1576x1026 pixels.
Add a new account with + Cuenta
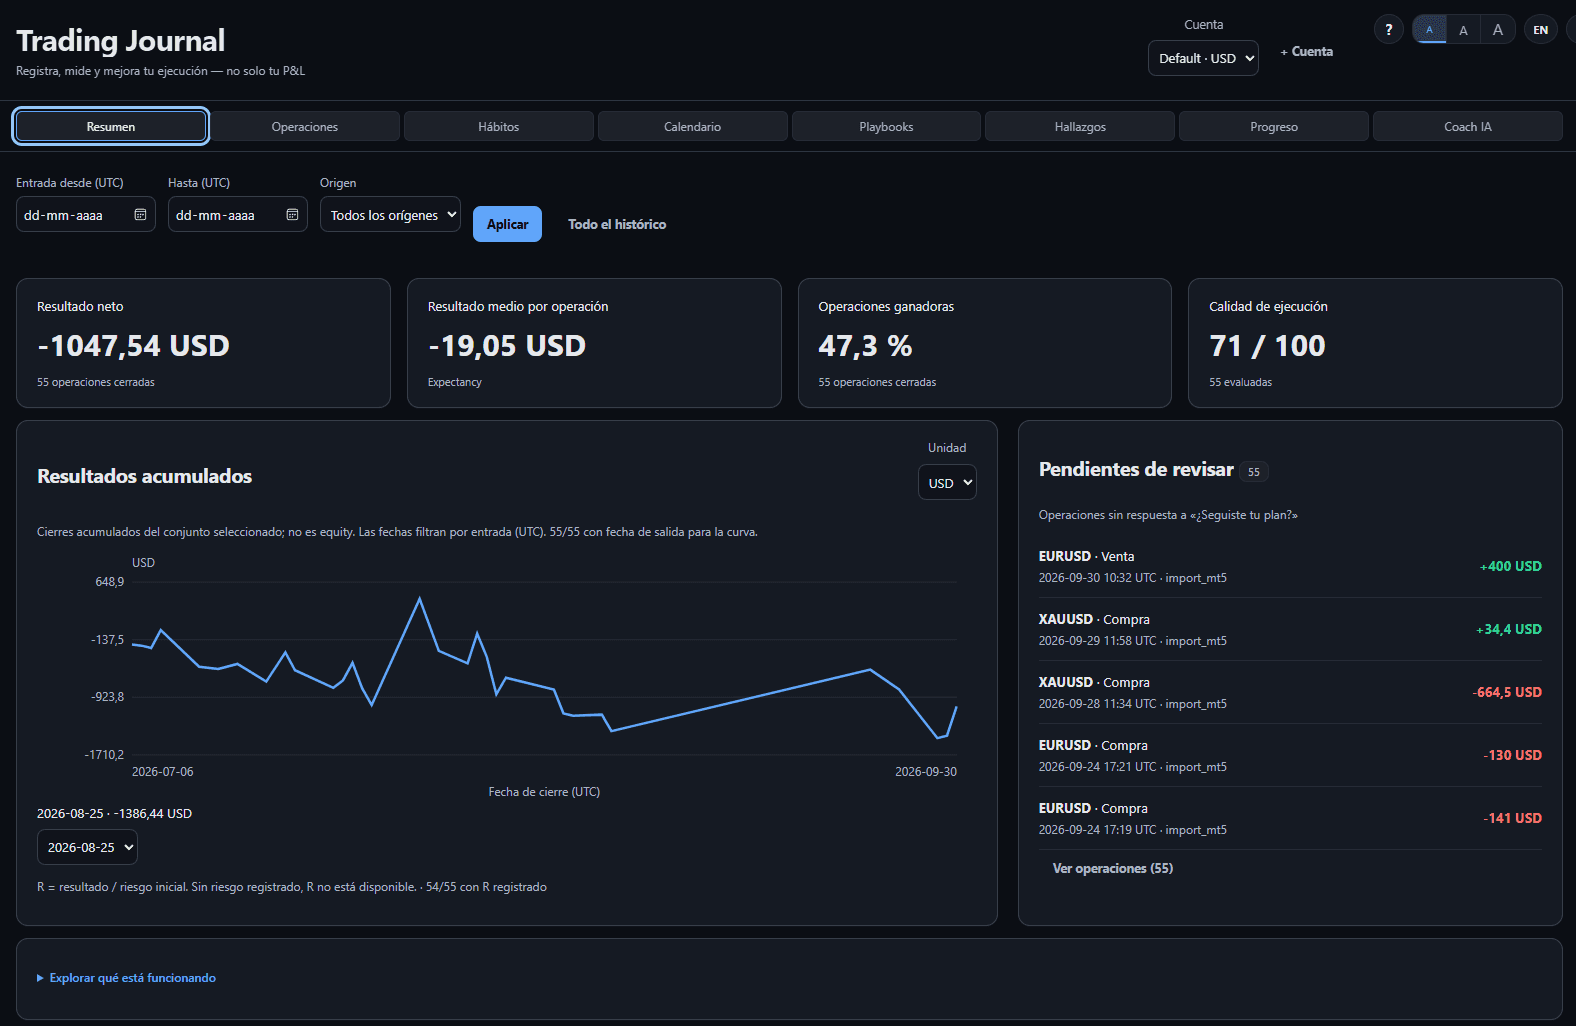(x=1306, y=52)
